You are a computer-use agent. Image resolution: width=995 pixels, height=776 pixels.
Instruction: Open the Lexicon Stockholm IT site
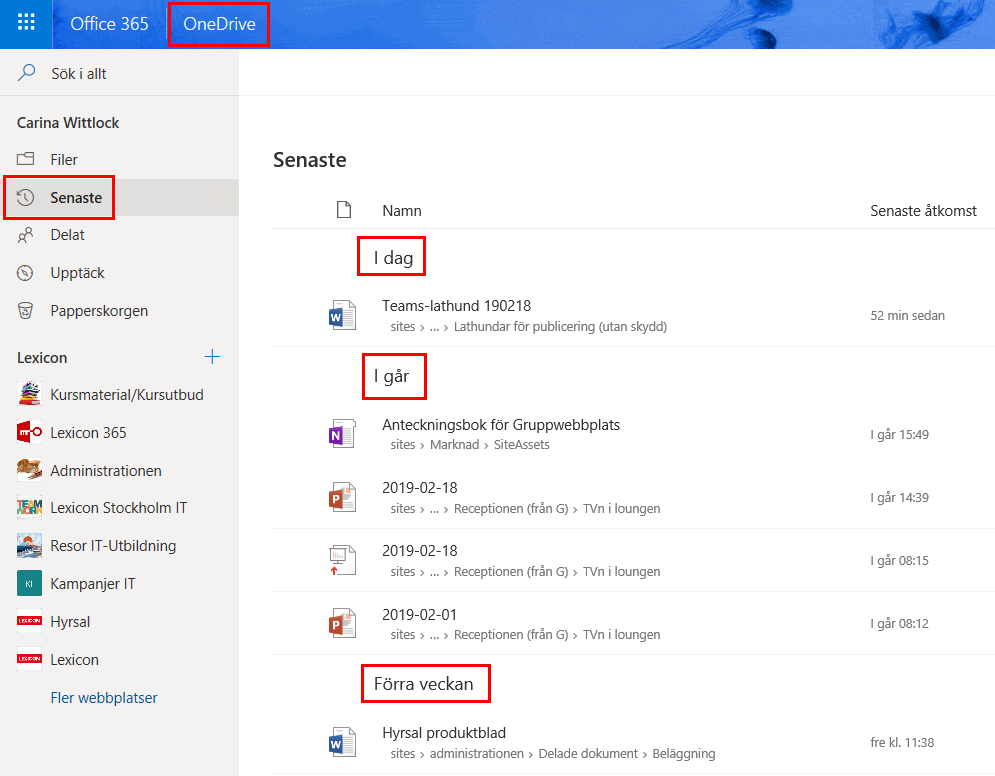[x=119, y=508]
